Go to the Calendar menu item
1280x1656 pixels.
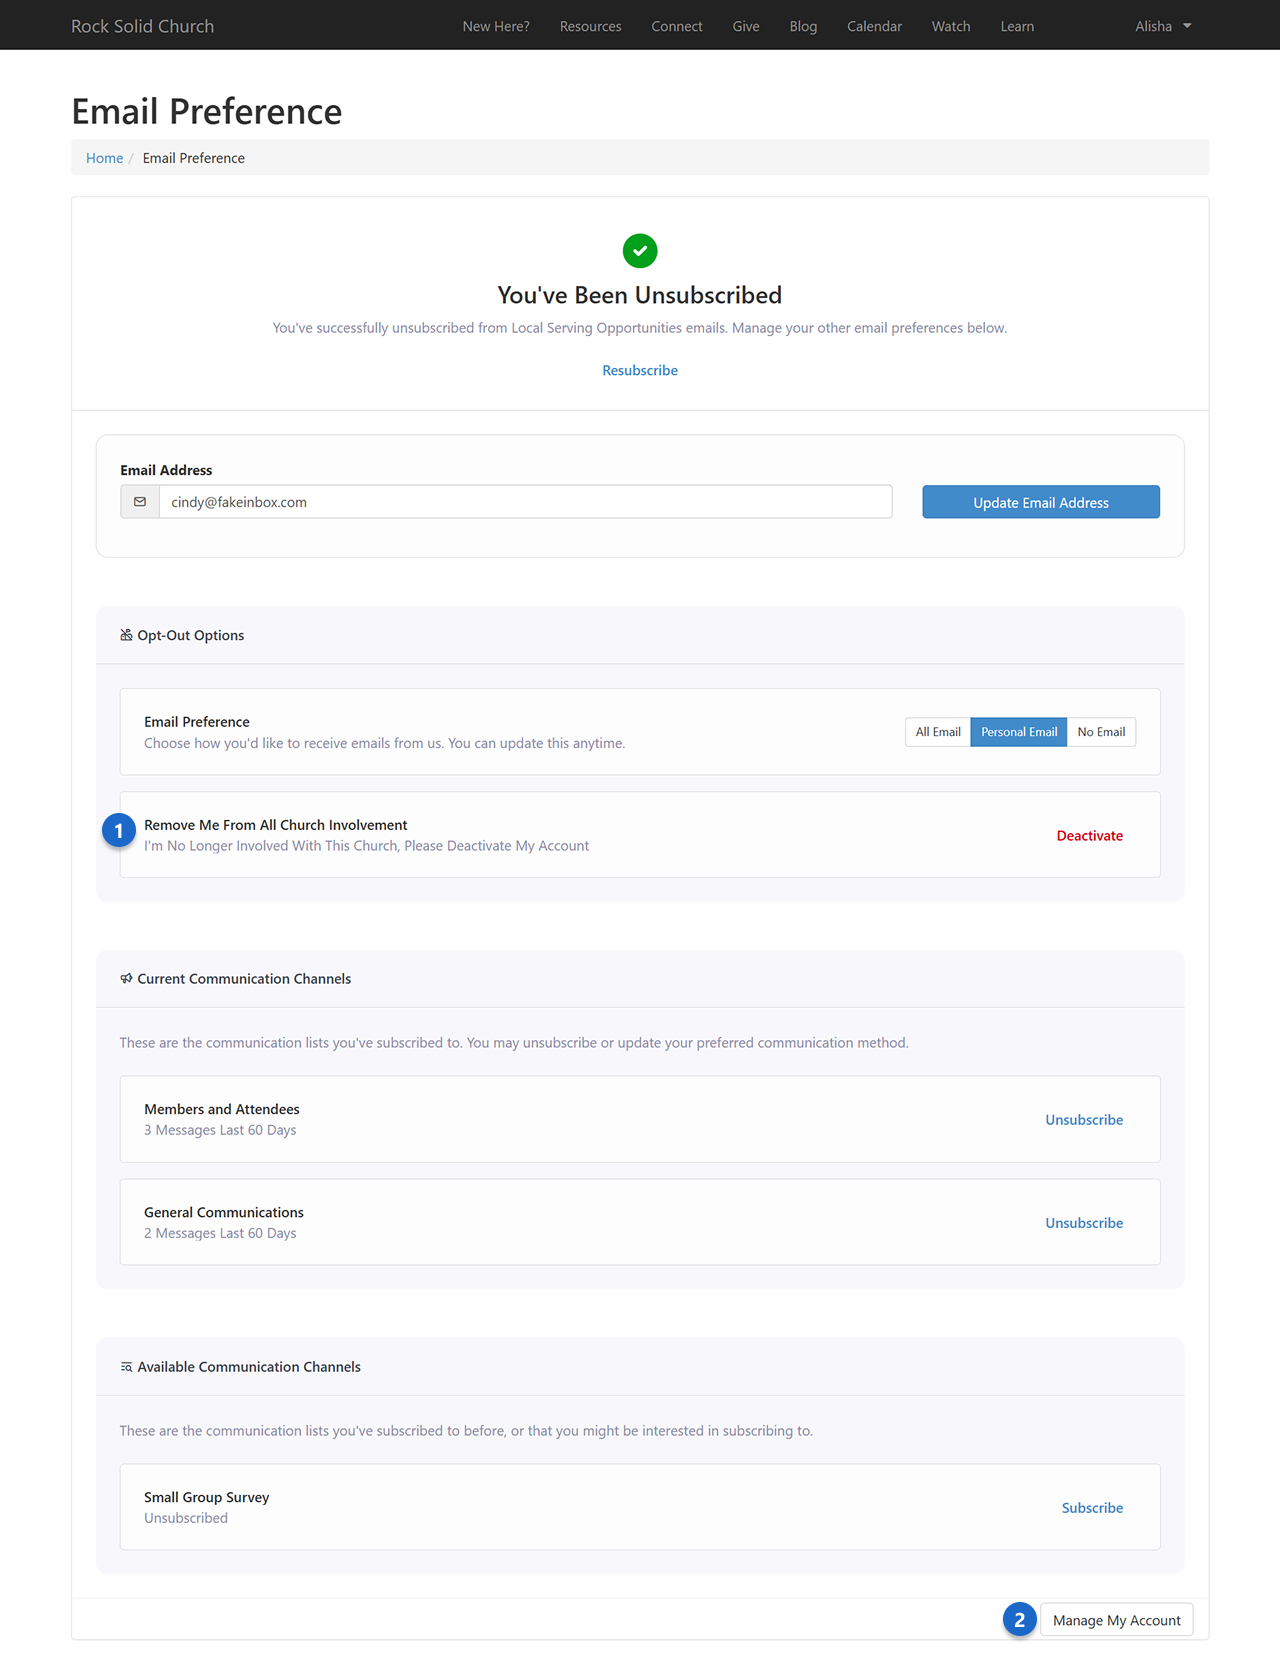tap(874, 26)
